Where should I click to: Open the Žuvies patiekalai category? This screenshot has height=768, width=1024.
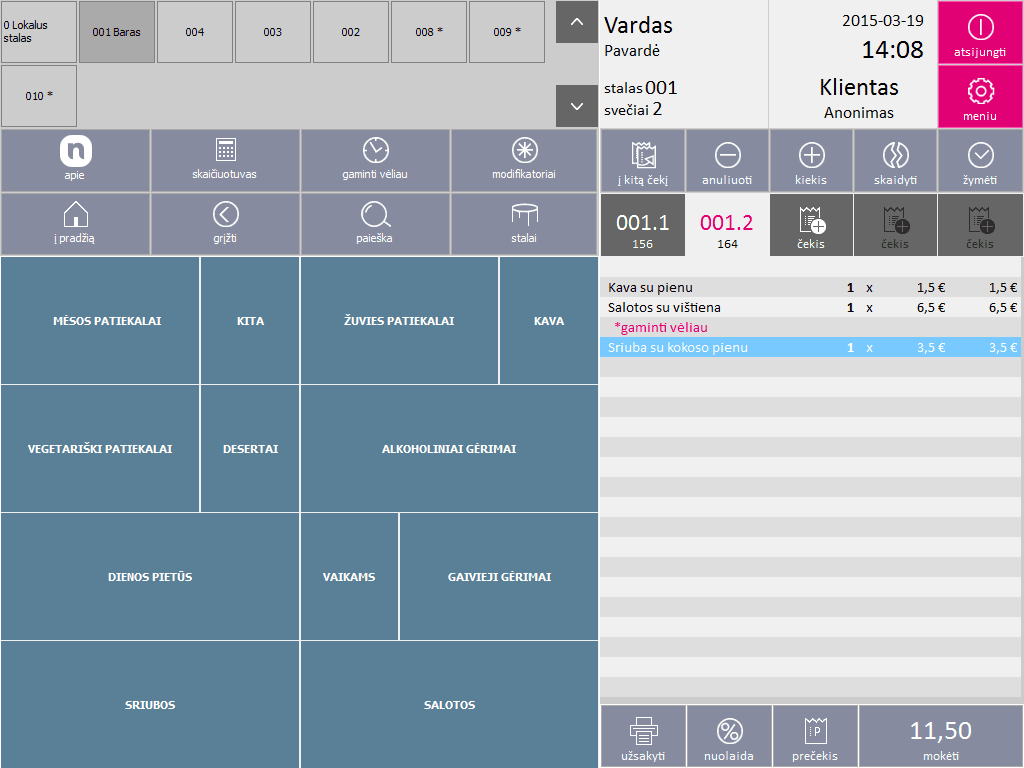399,321
